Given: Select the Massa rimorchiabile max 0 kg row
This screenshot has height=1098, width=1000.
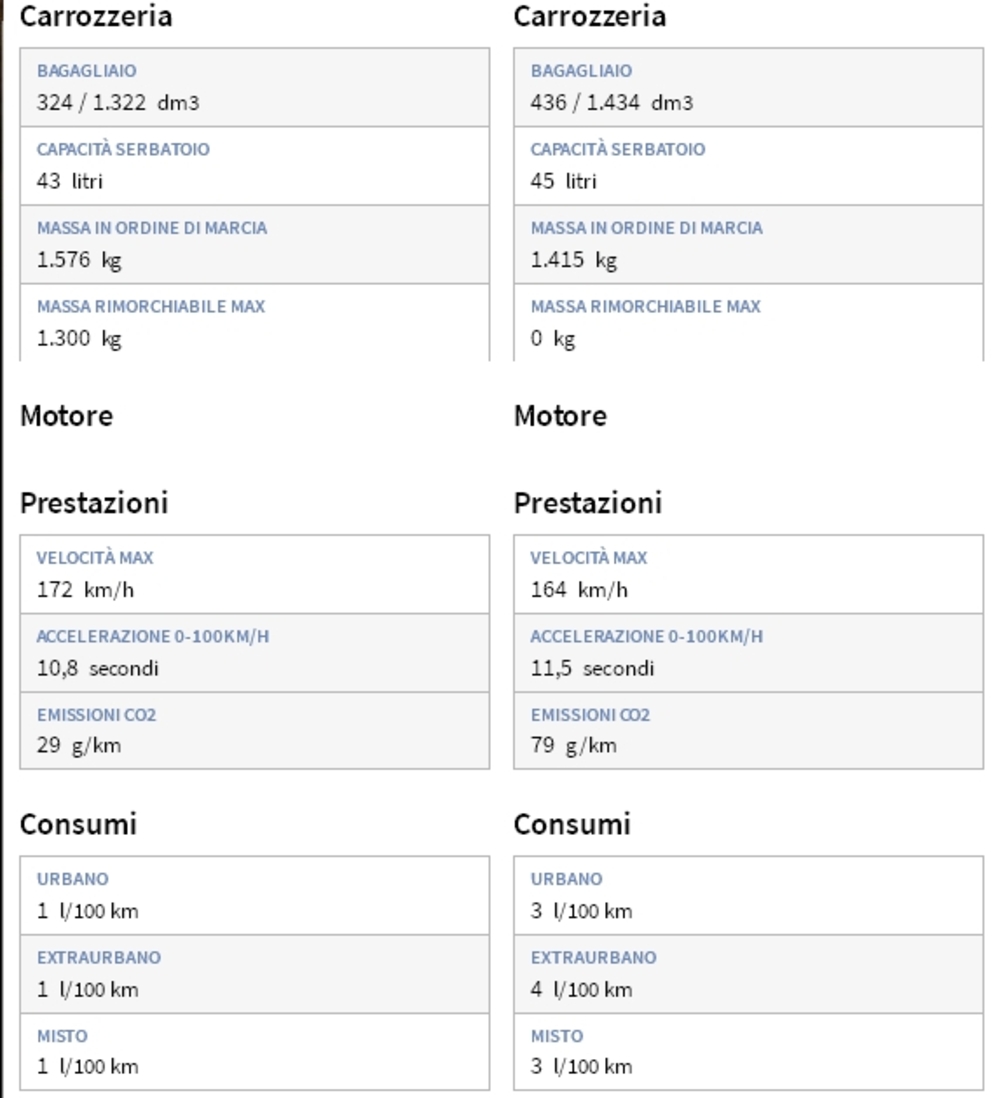Looking at the screenshot, I should pyautogui.click(x=749, y=323).
